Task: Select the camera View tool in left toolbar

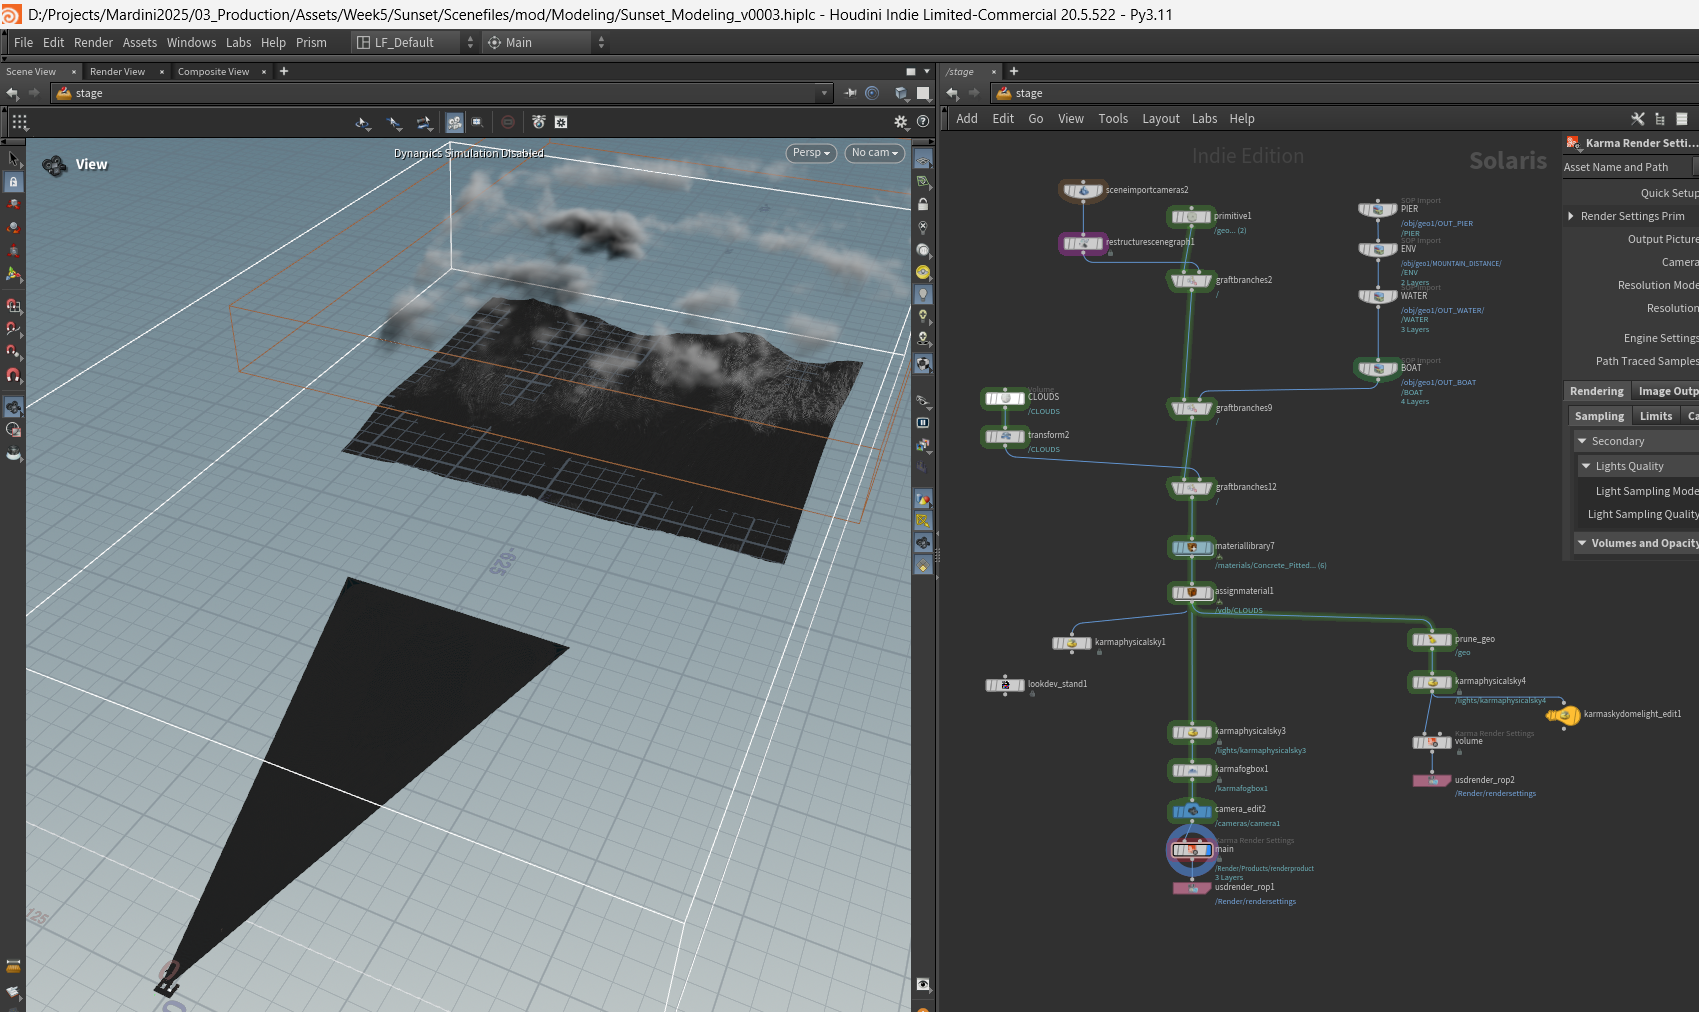Action: coord(13,407)
